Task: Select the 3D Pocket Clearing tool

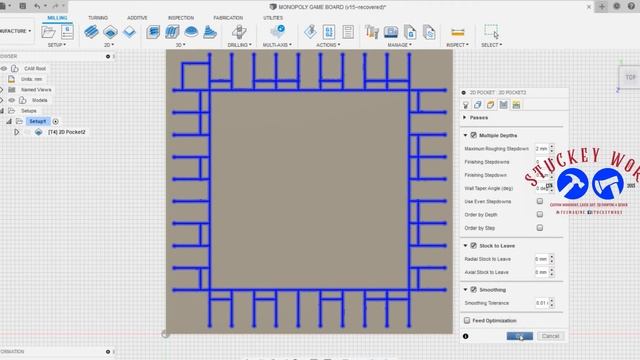Action: [x=172, y=31]
